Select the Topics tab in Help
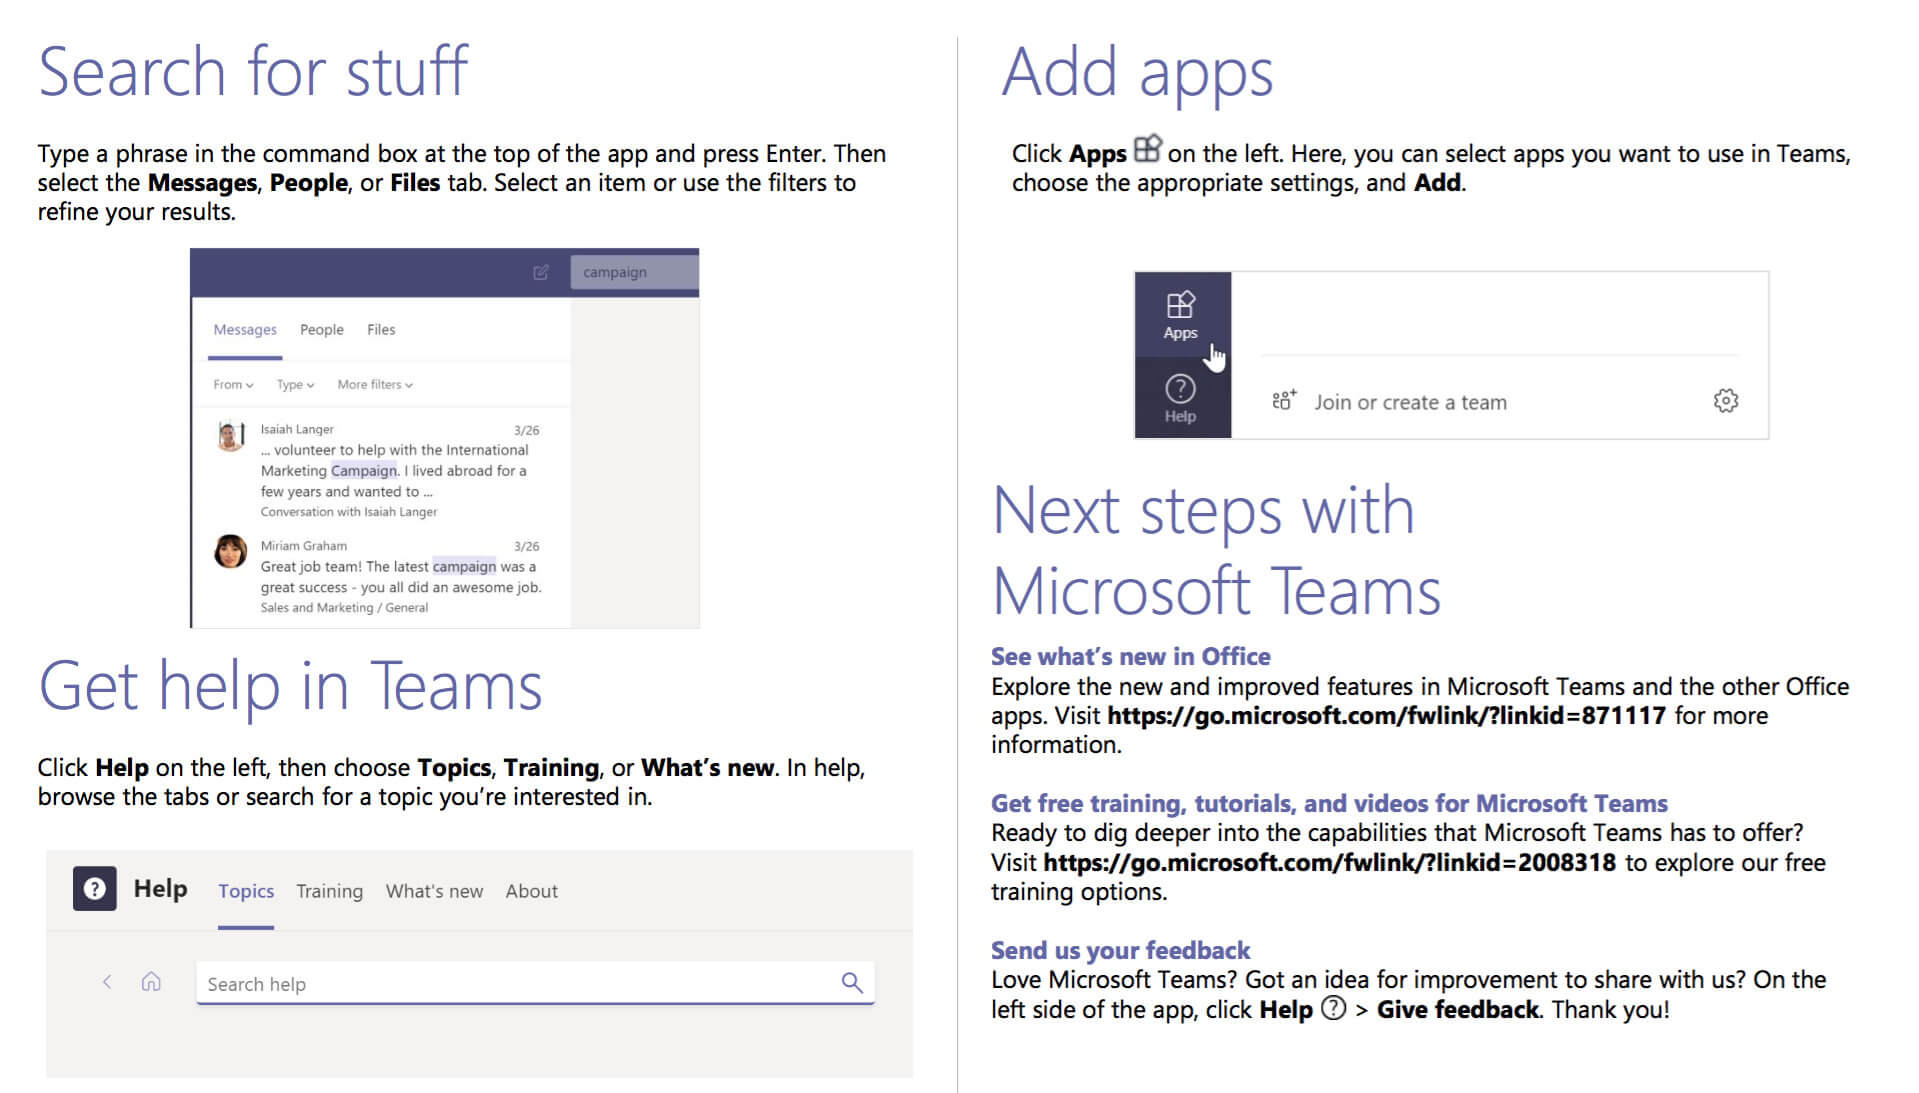This screenshot has height=1093, width=1919. pos(246,891)
